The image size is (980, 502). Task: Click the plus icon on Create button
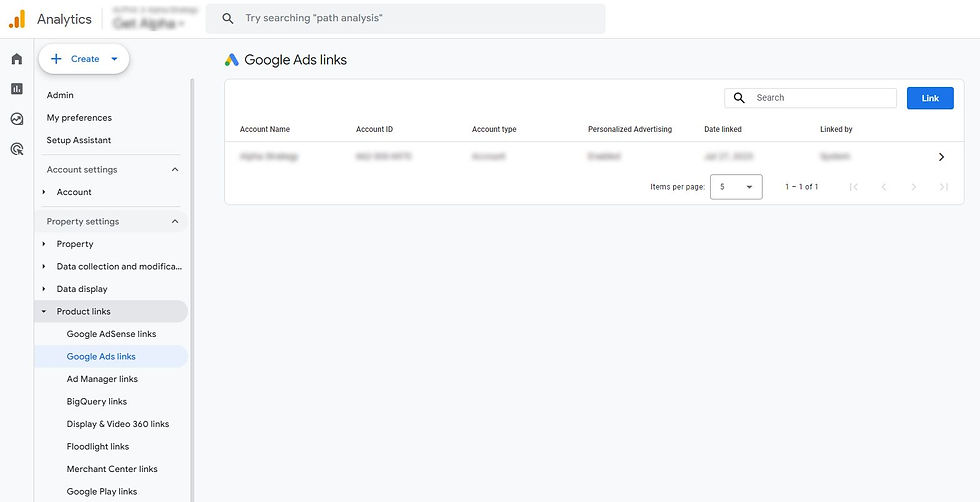56,59
